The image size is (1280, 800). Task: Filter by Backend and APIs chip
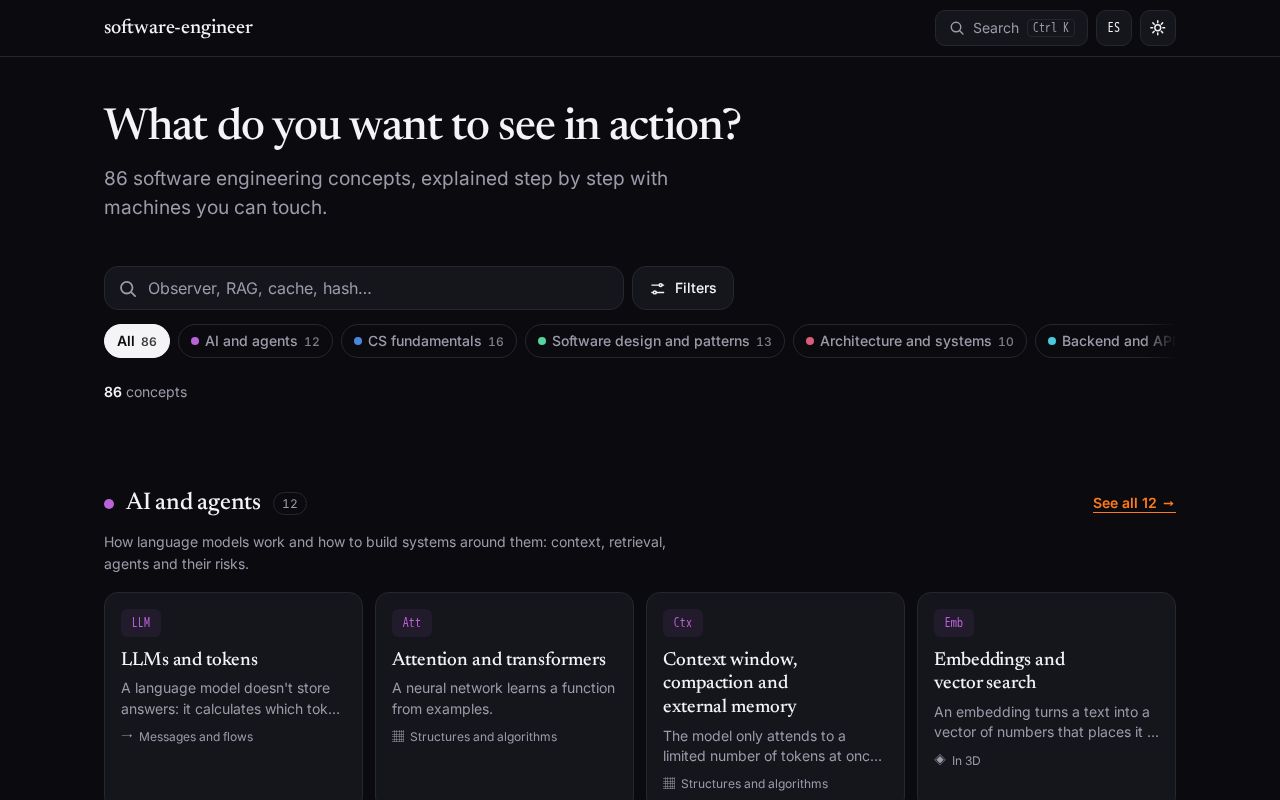pos(1106,341)
